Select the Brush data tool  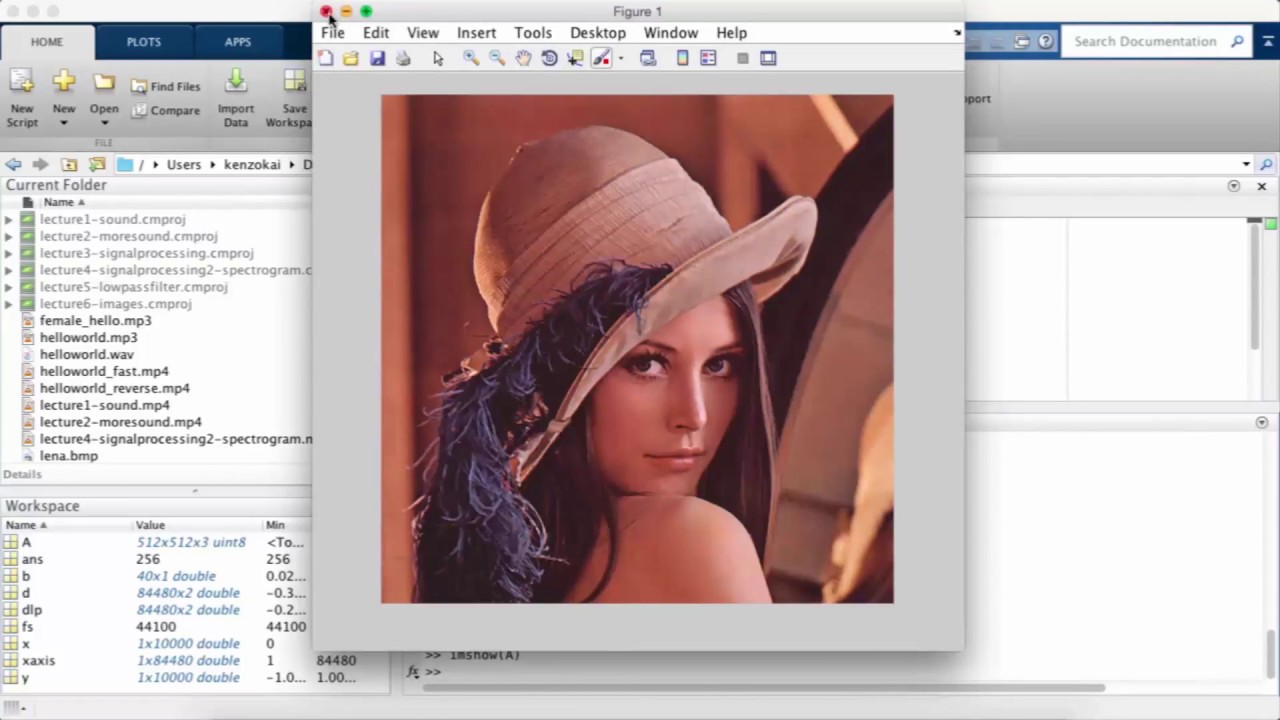coord(601,59)
